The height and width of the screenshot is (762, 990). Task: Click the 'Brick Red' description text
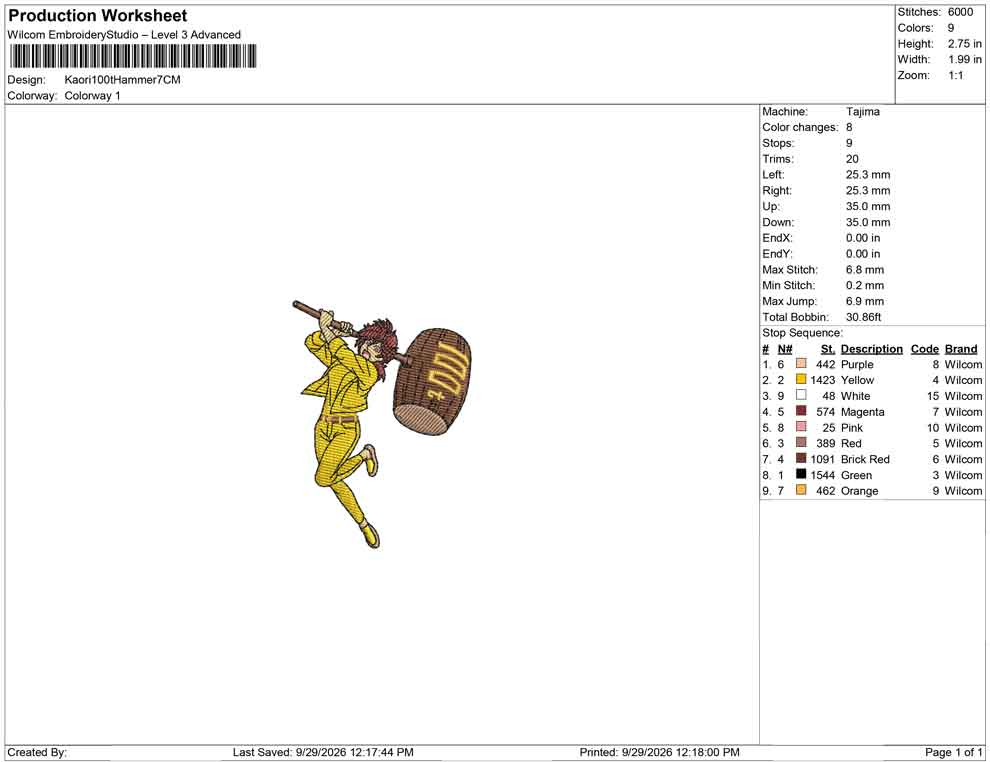pyautogui.click(x=865, y=459)
